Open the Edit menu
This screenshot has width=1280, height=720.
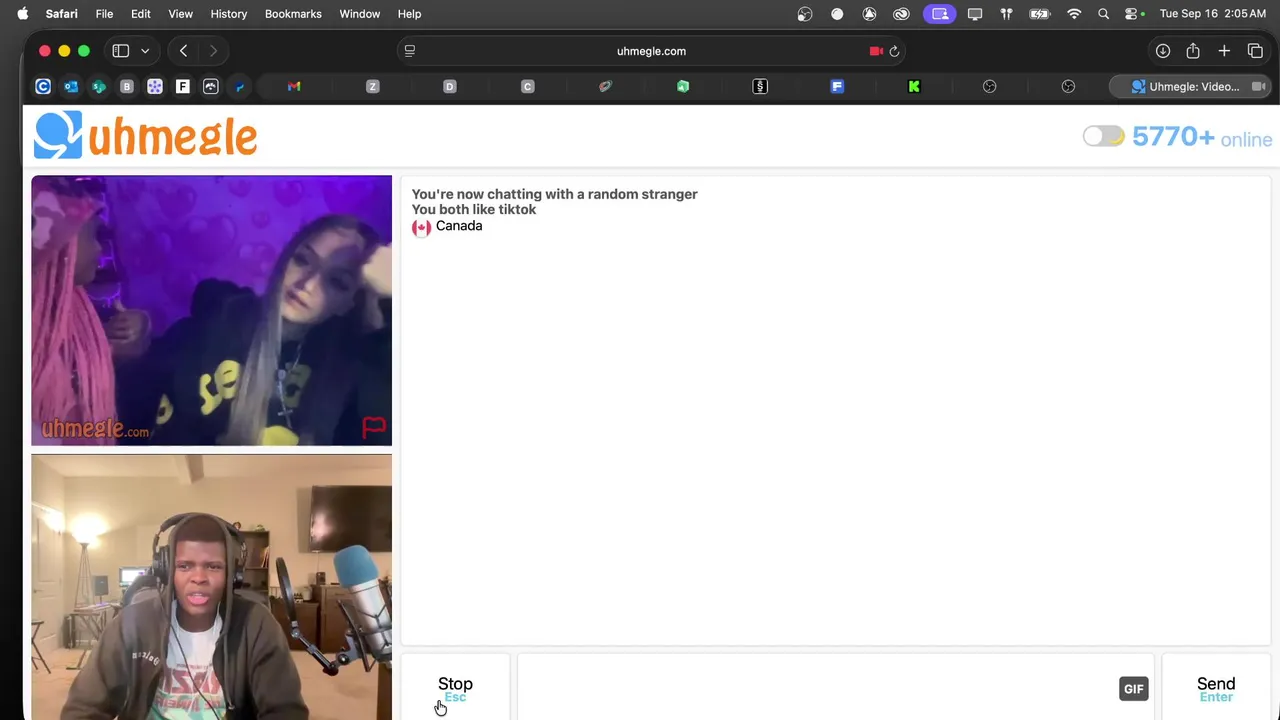coord(141,14)
